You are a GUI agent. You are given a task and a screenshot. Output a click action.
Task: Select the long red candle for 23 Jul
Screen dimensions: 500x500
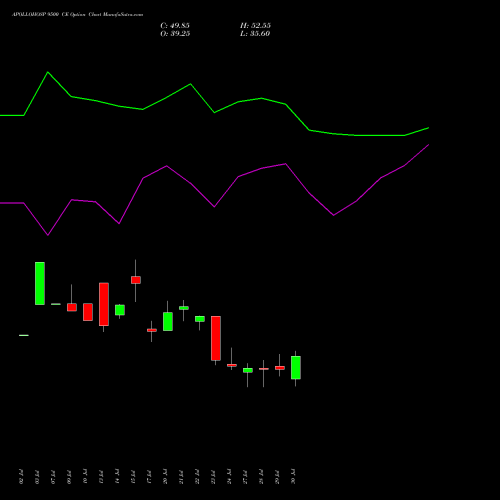pyautogui.click(x=216, y=338)
